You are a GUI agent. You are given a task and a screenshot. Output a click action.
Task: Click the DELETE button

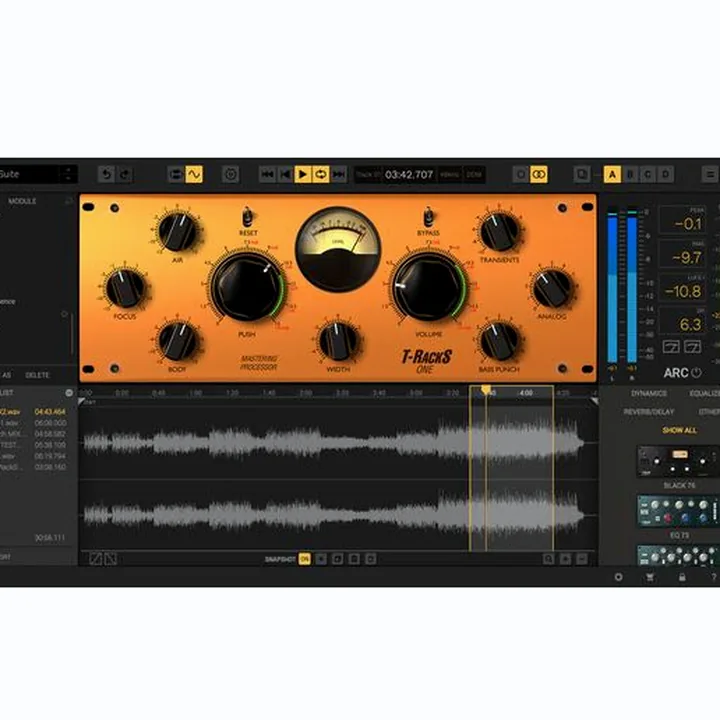[x=37, y=375]
